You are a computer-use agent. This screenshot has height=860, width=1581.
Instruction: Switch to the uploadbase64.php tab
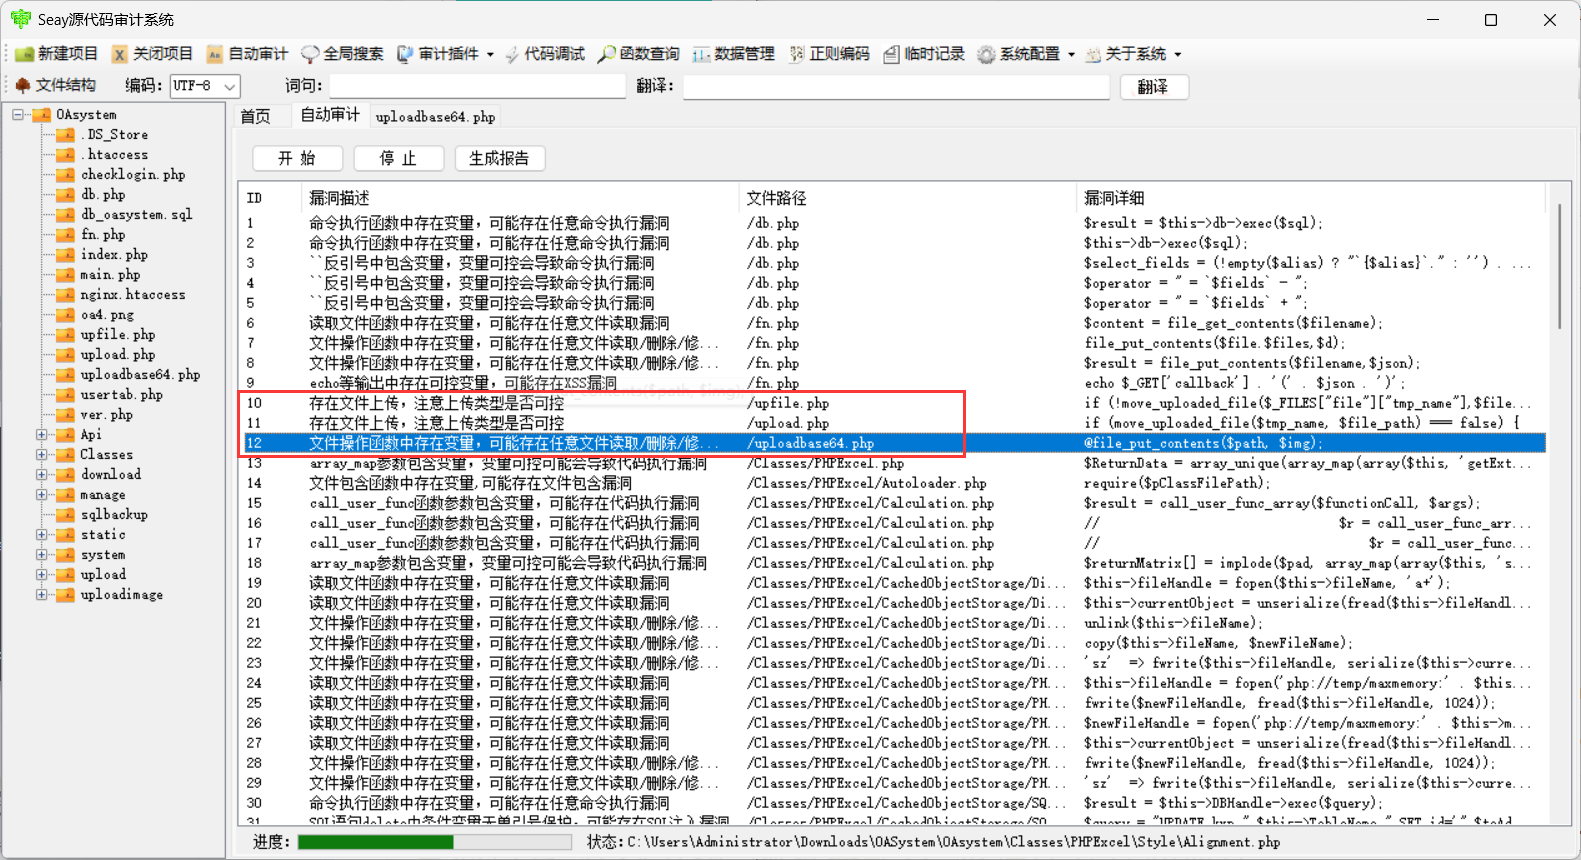[435, 117]
